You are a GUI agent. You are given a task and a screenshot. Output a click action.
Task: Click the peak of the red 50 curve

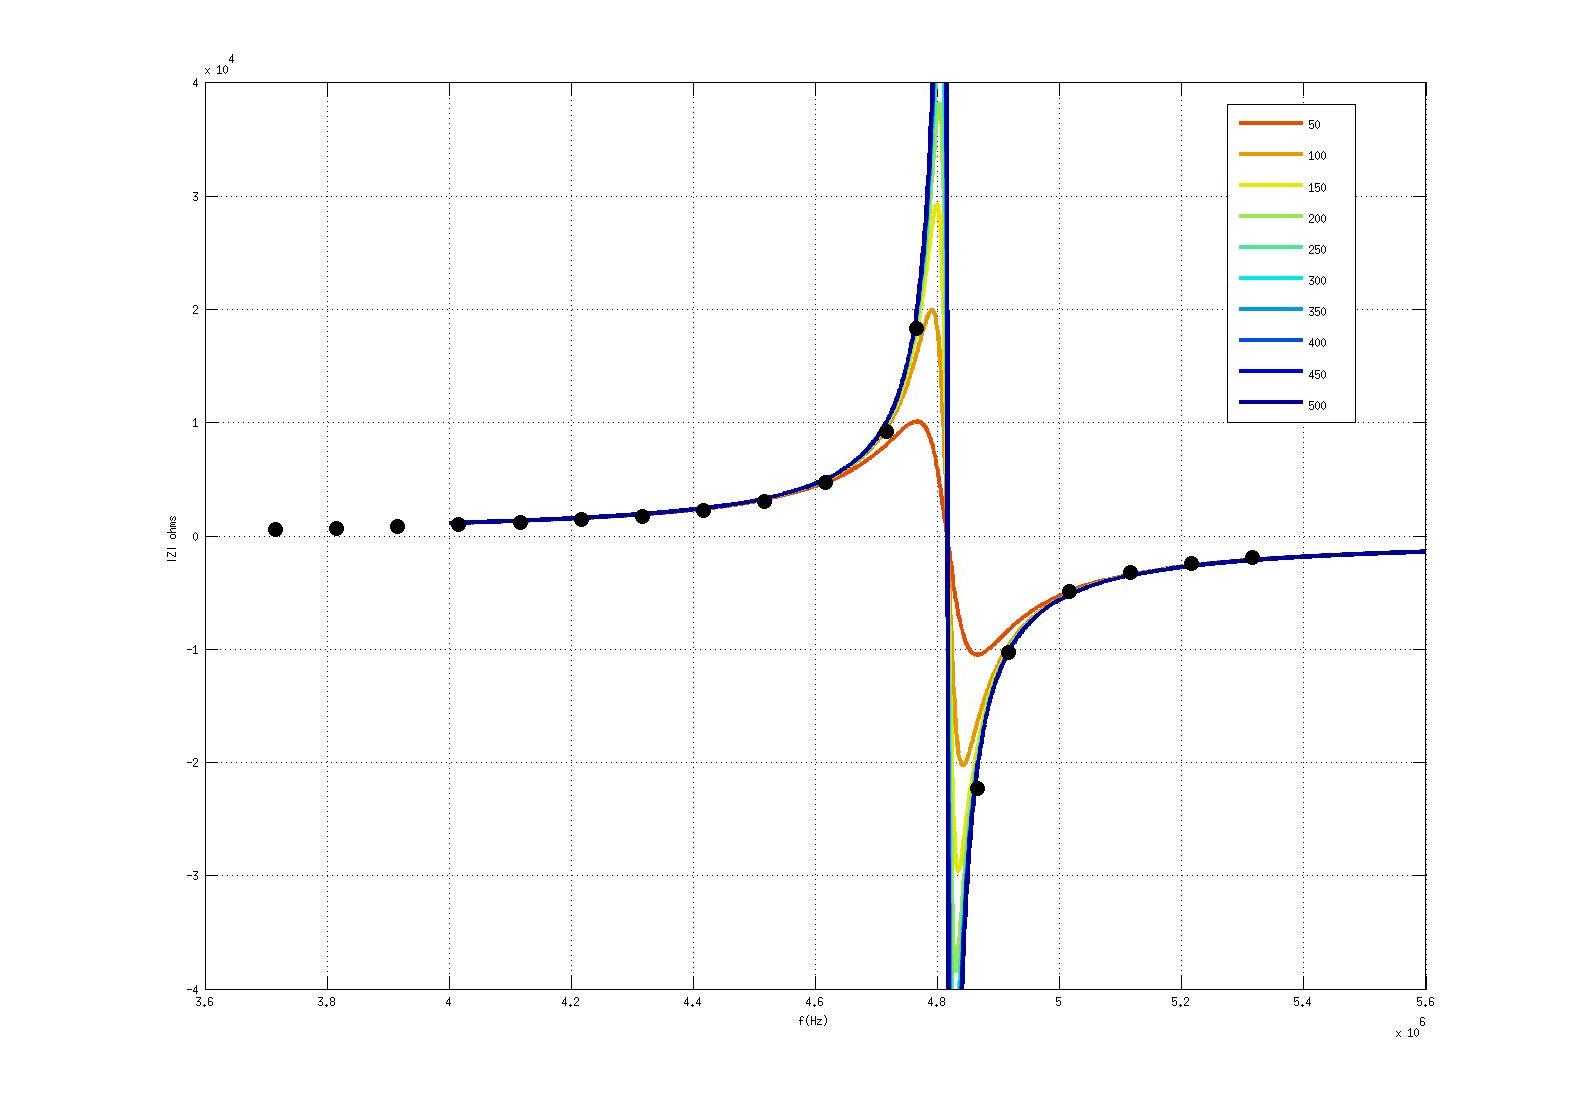coord(916,422)
